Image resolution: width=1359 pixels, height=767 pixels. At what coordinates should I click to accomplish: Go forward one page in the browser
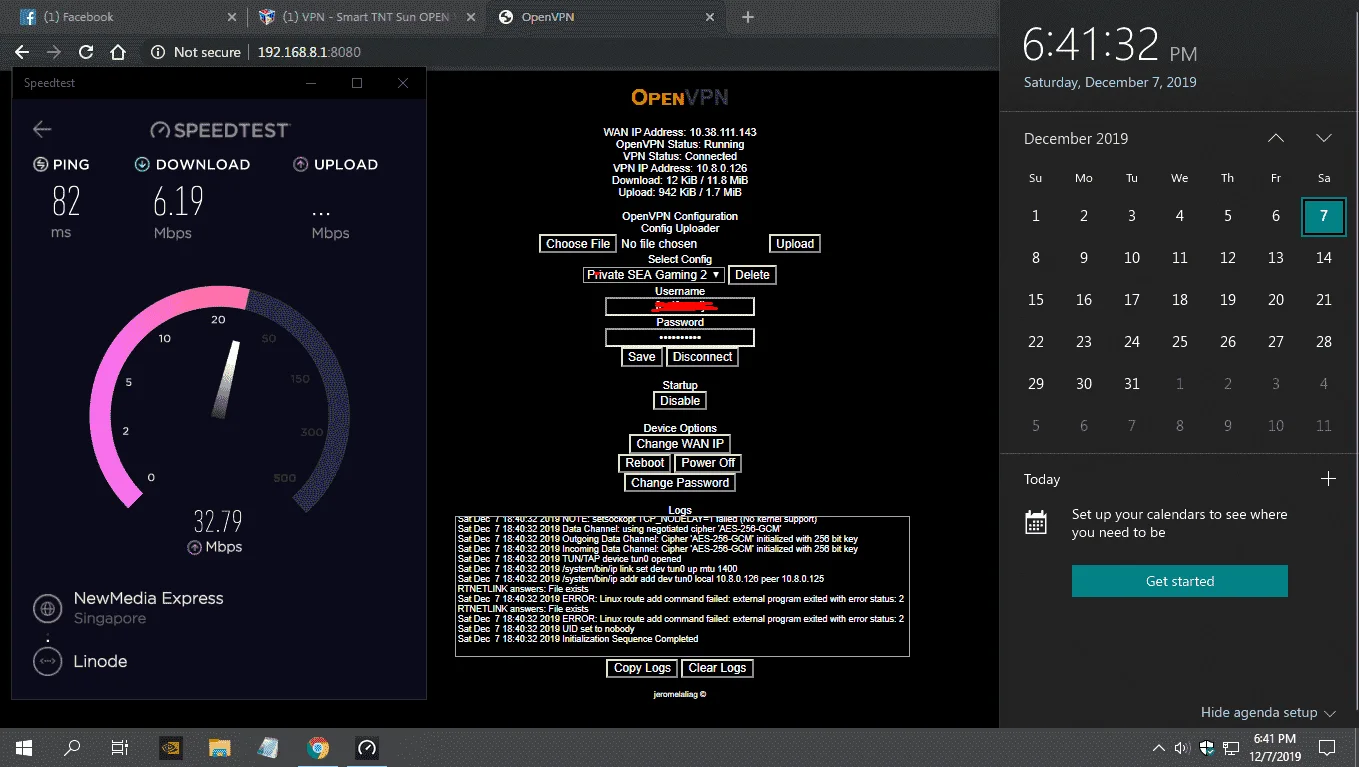(x=54, y=52)
